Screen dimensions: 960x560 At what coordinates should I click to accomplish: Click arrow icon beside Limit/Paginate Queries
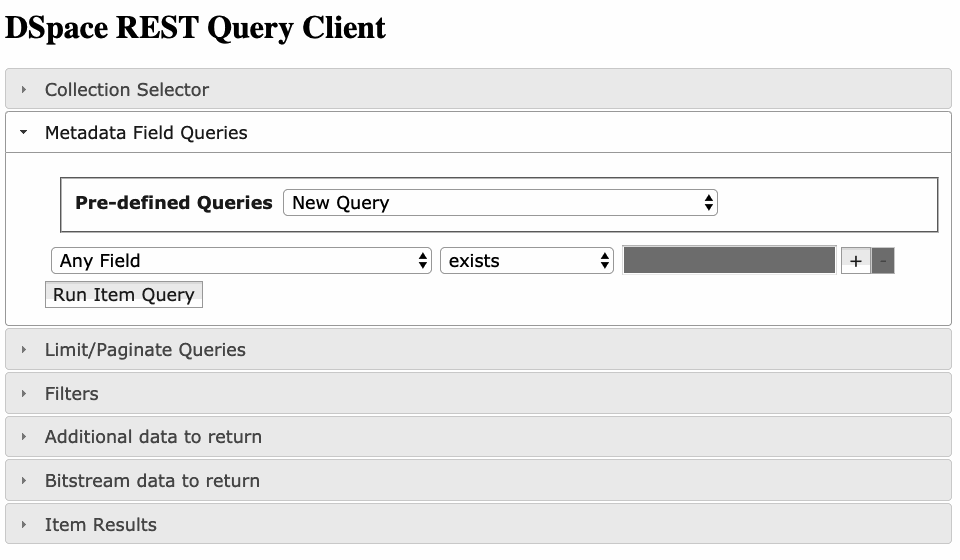coord(23,349)
